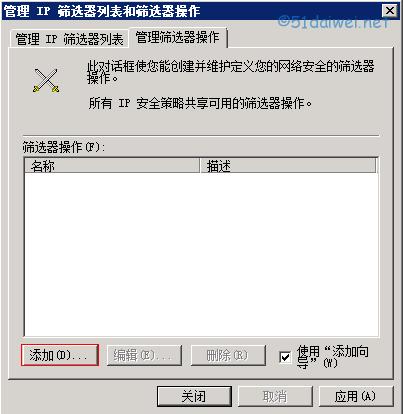
Task: Click the 编辑(E)... button
Action: click(x=144, y=355)
